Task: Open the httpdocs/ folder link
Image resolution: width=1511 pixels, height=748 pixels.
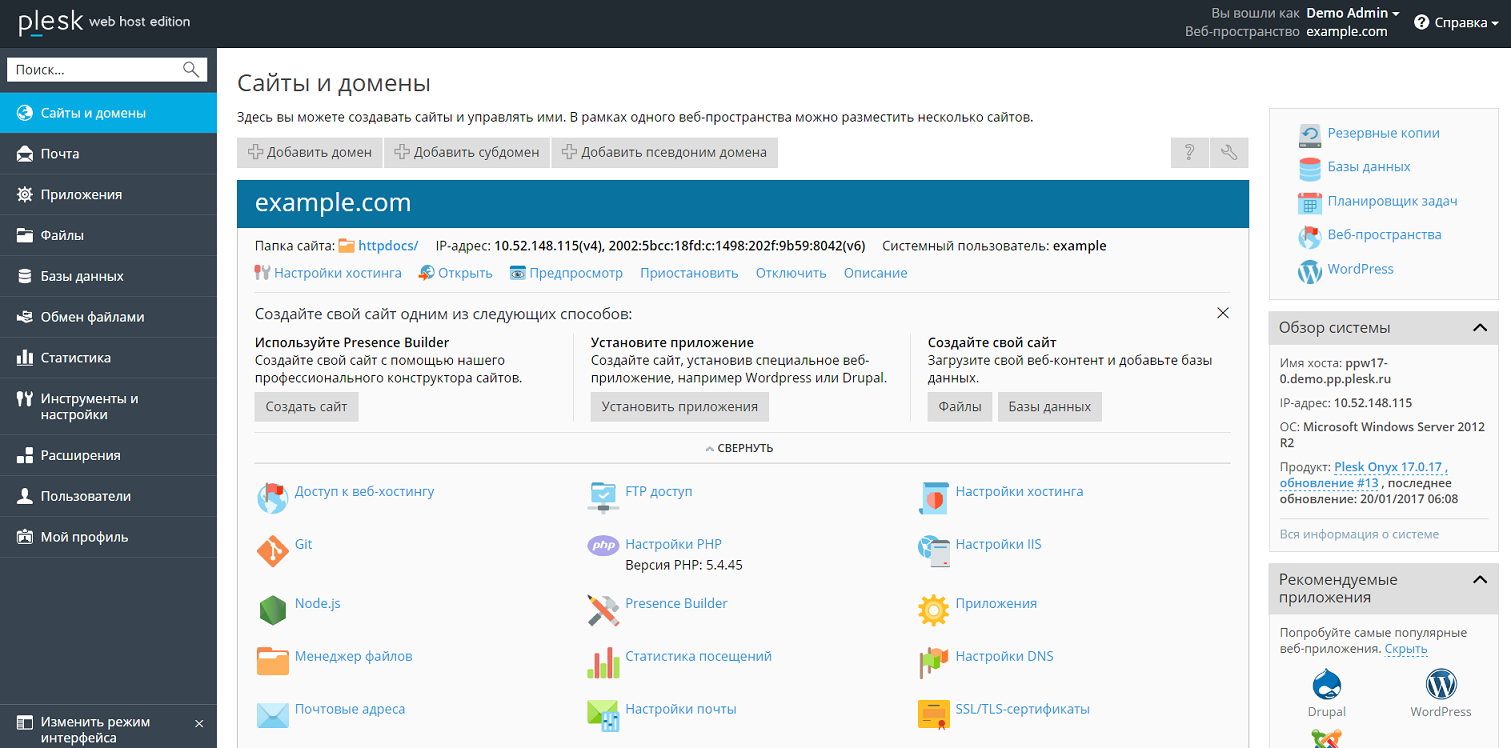Action: pyautogui.click(x=388, y=246)
